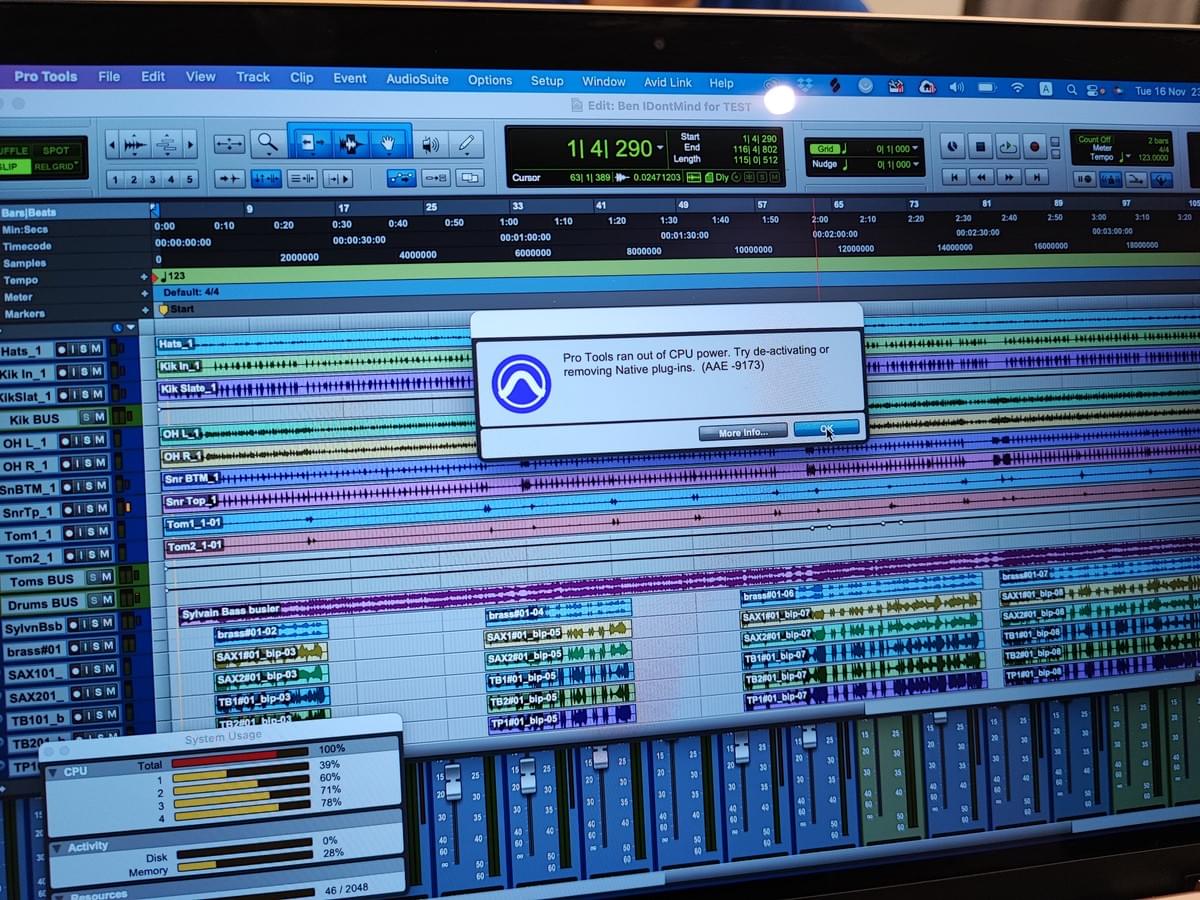Open the Setup menu
Viewport: 1200px width, 900px height.
coord(547,81)
